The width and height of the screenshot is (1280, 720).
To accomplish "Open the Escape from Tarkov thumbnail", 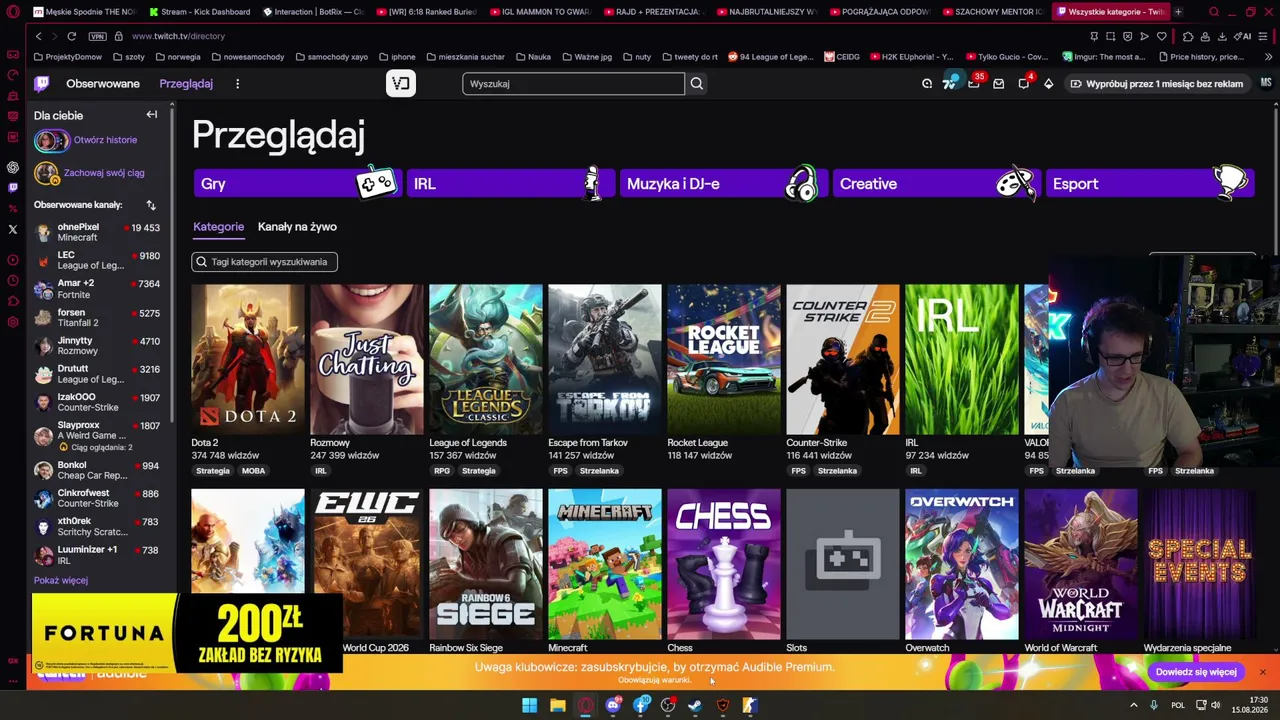I will [605, 359].
